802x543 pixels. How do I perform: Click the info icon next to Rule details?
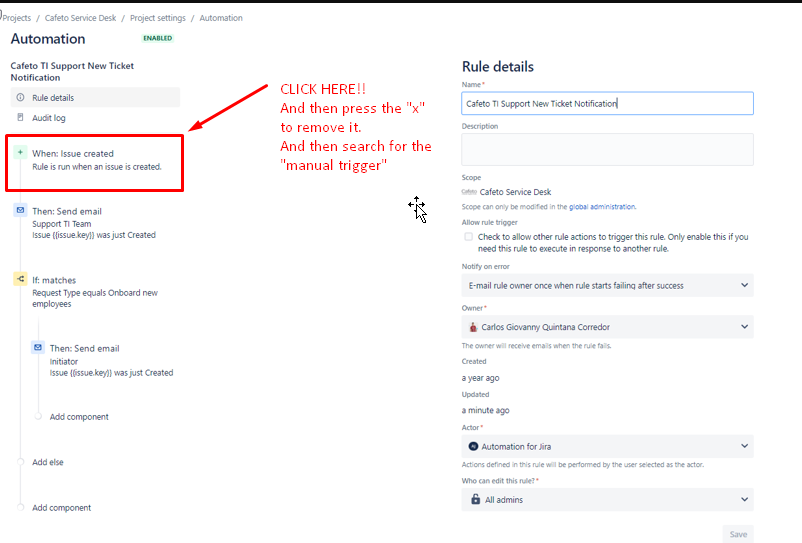point(20,97)
